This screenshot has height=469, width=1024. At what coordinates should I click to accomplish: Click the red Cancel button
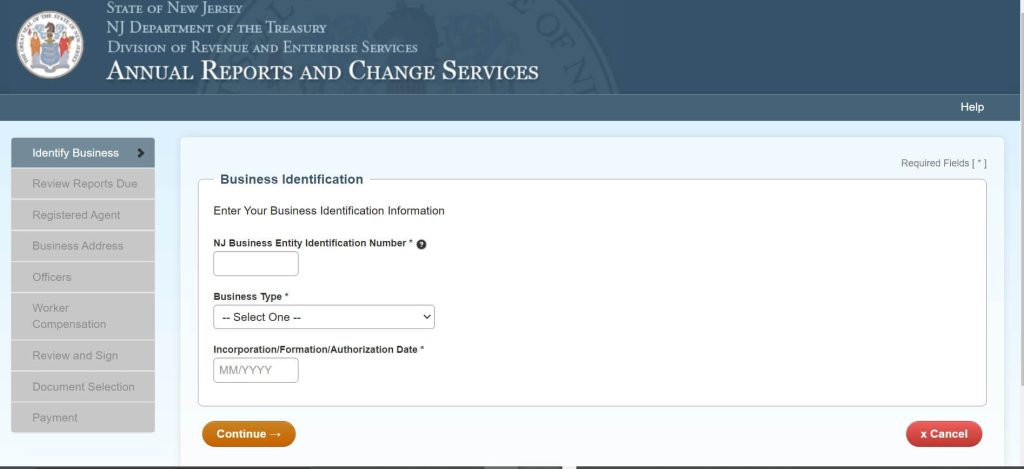coord(943,434)
